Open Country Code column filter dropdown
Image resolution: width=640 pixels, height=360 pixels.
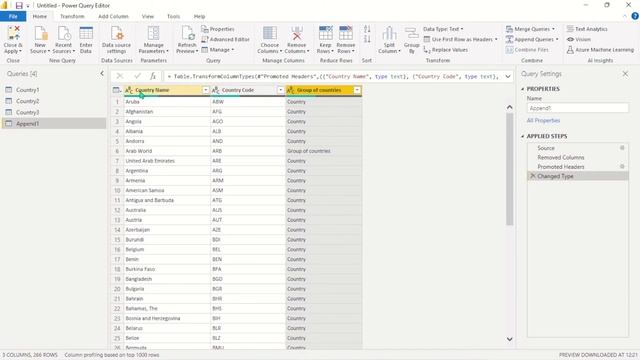tap(280, 90)
